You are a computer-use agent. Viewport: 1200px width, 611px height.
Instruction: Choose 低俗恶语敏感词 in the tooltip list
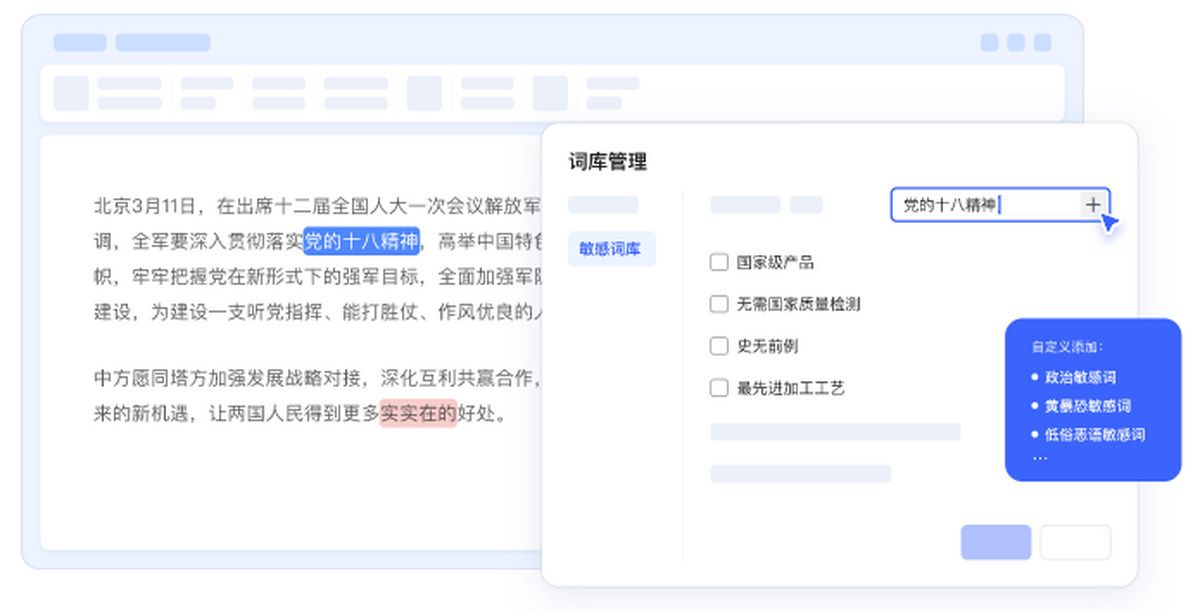coord(1095,435)
